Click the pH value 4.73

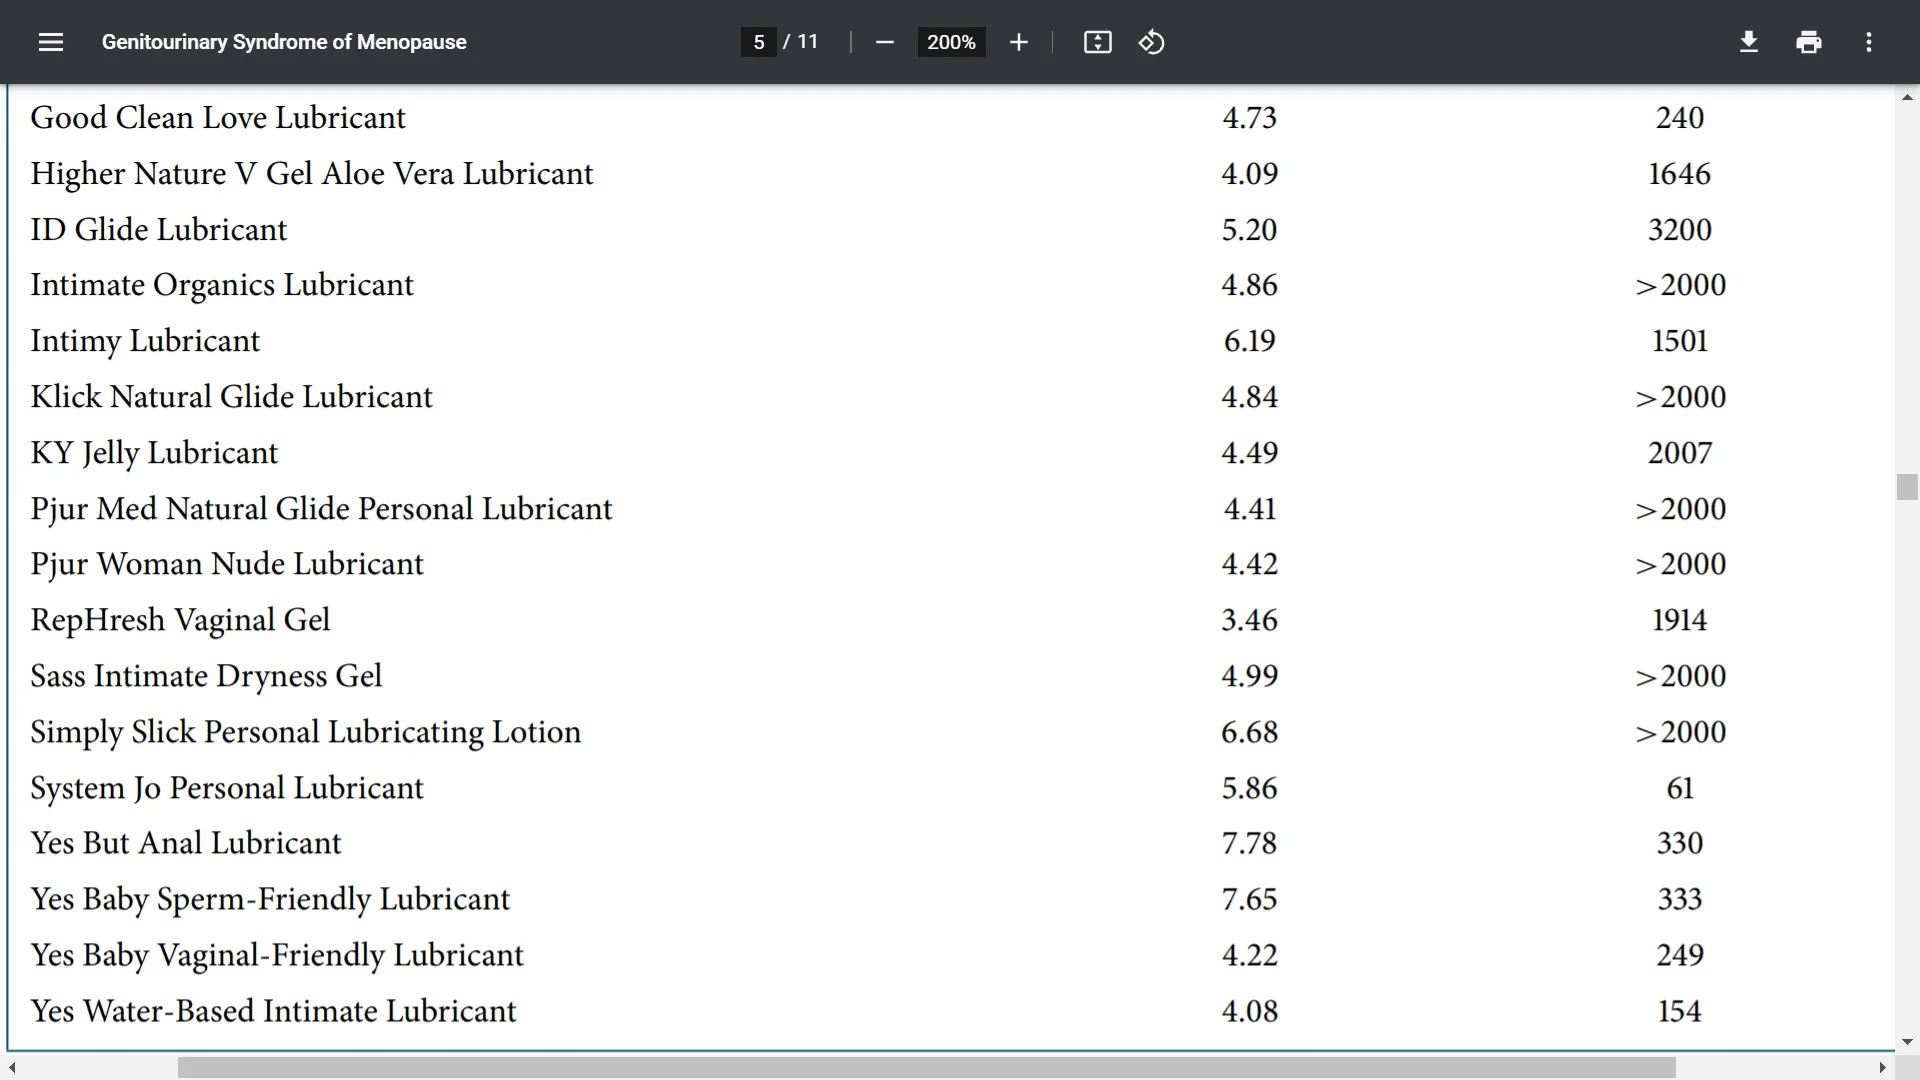click(x=1250, y=118)
